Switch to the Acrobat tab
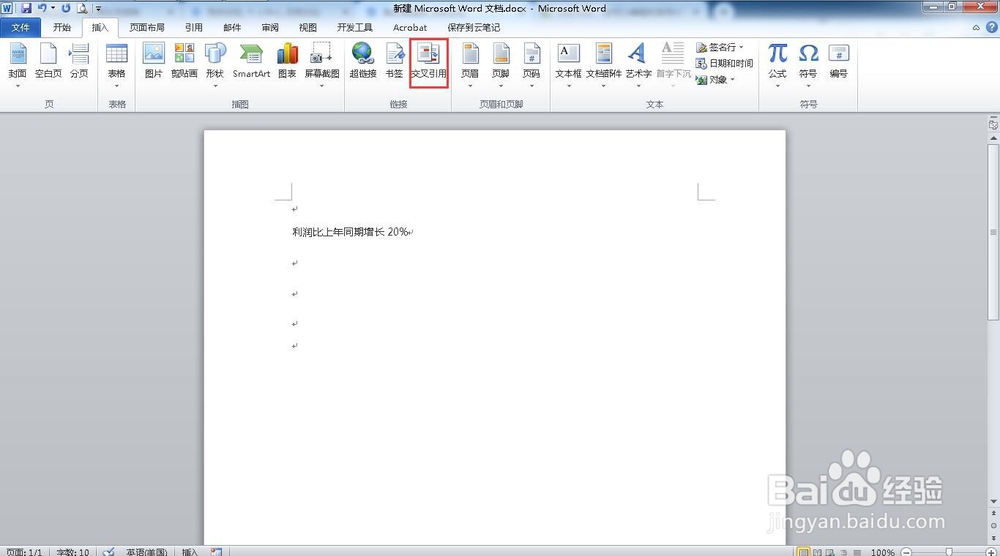Screen dimensions: 1000x556 click(410, 27)
